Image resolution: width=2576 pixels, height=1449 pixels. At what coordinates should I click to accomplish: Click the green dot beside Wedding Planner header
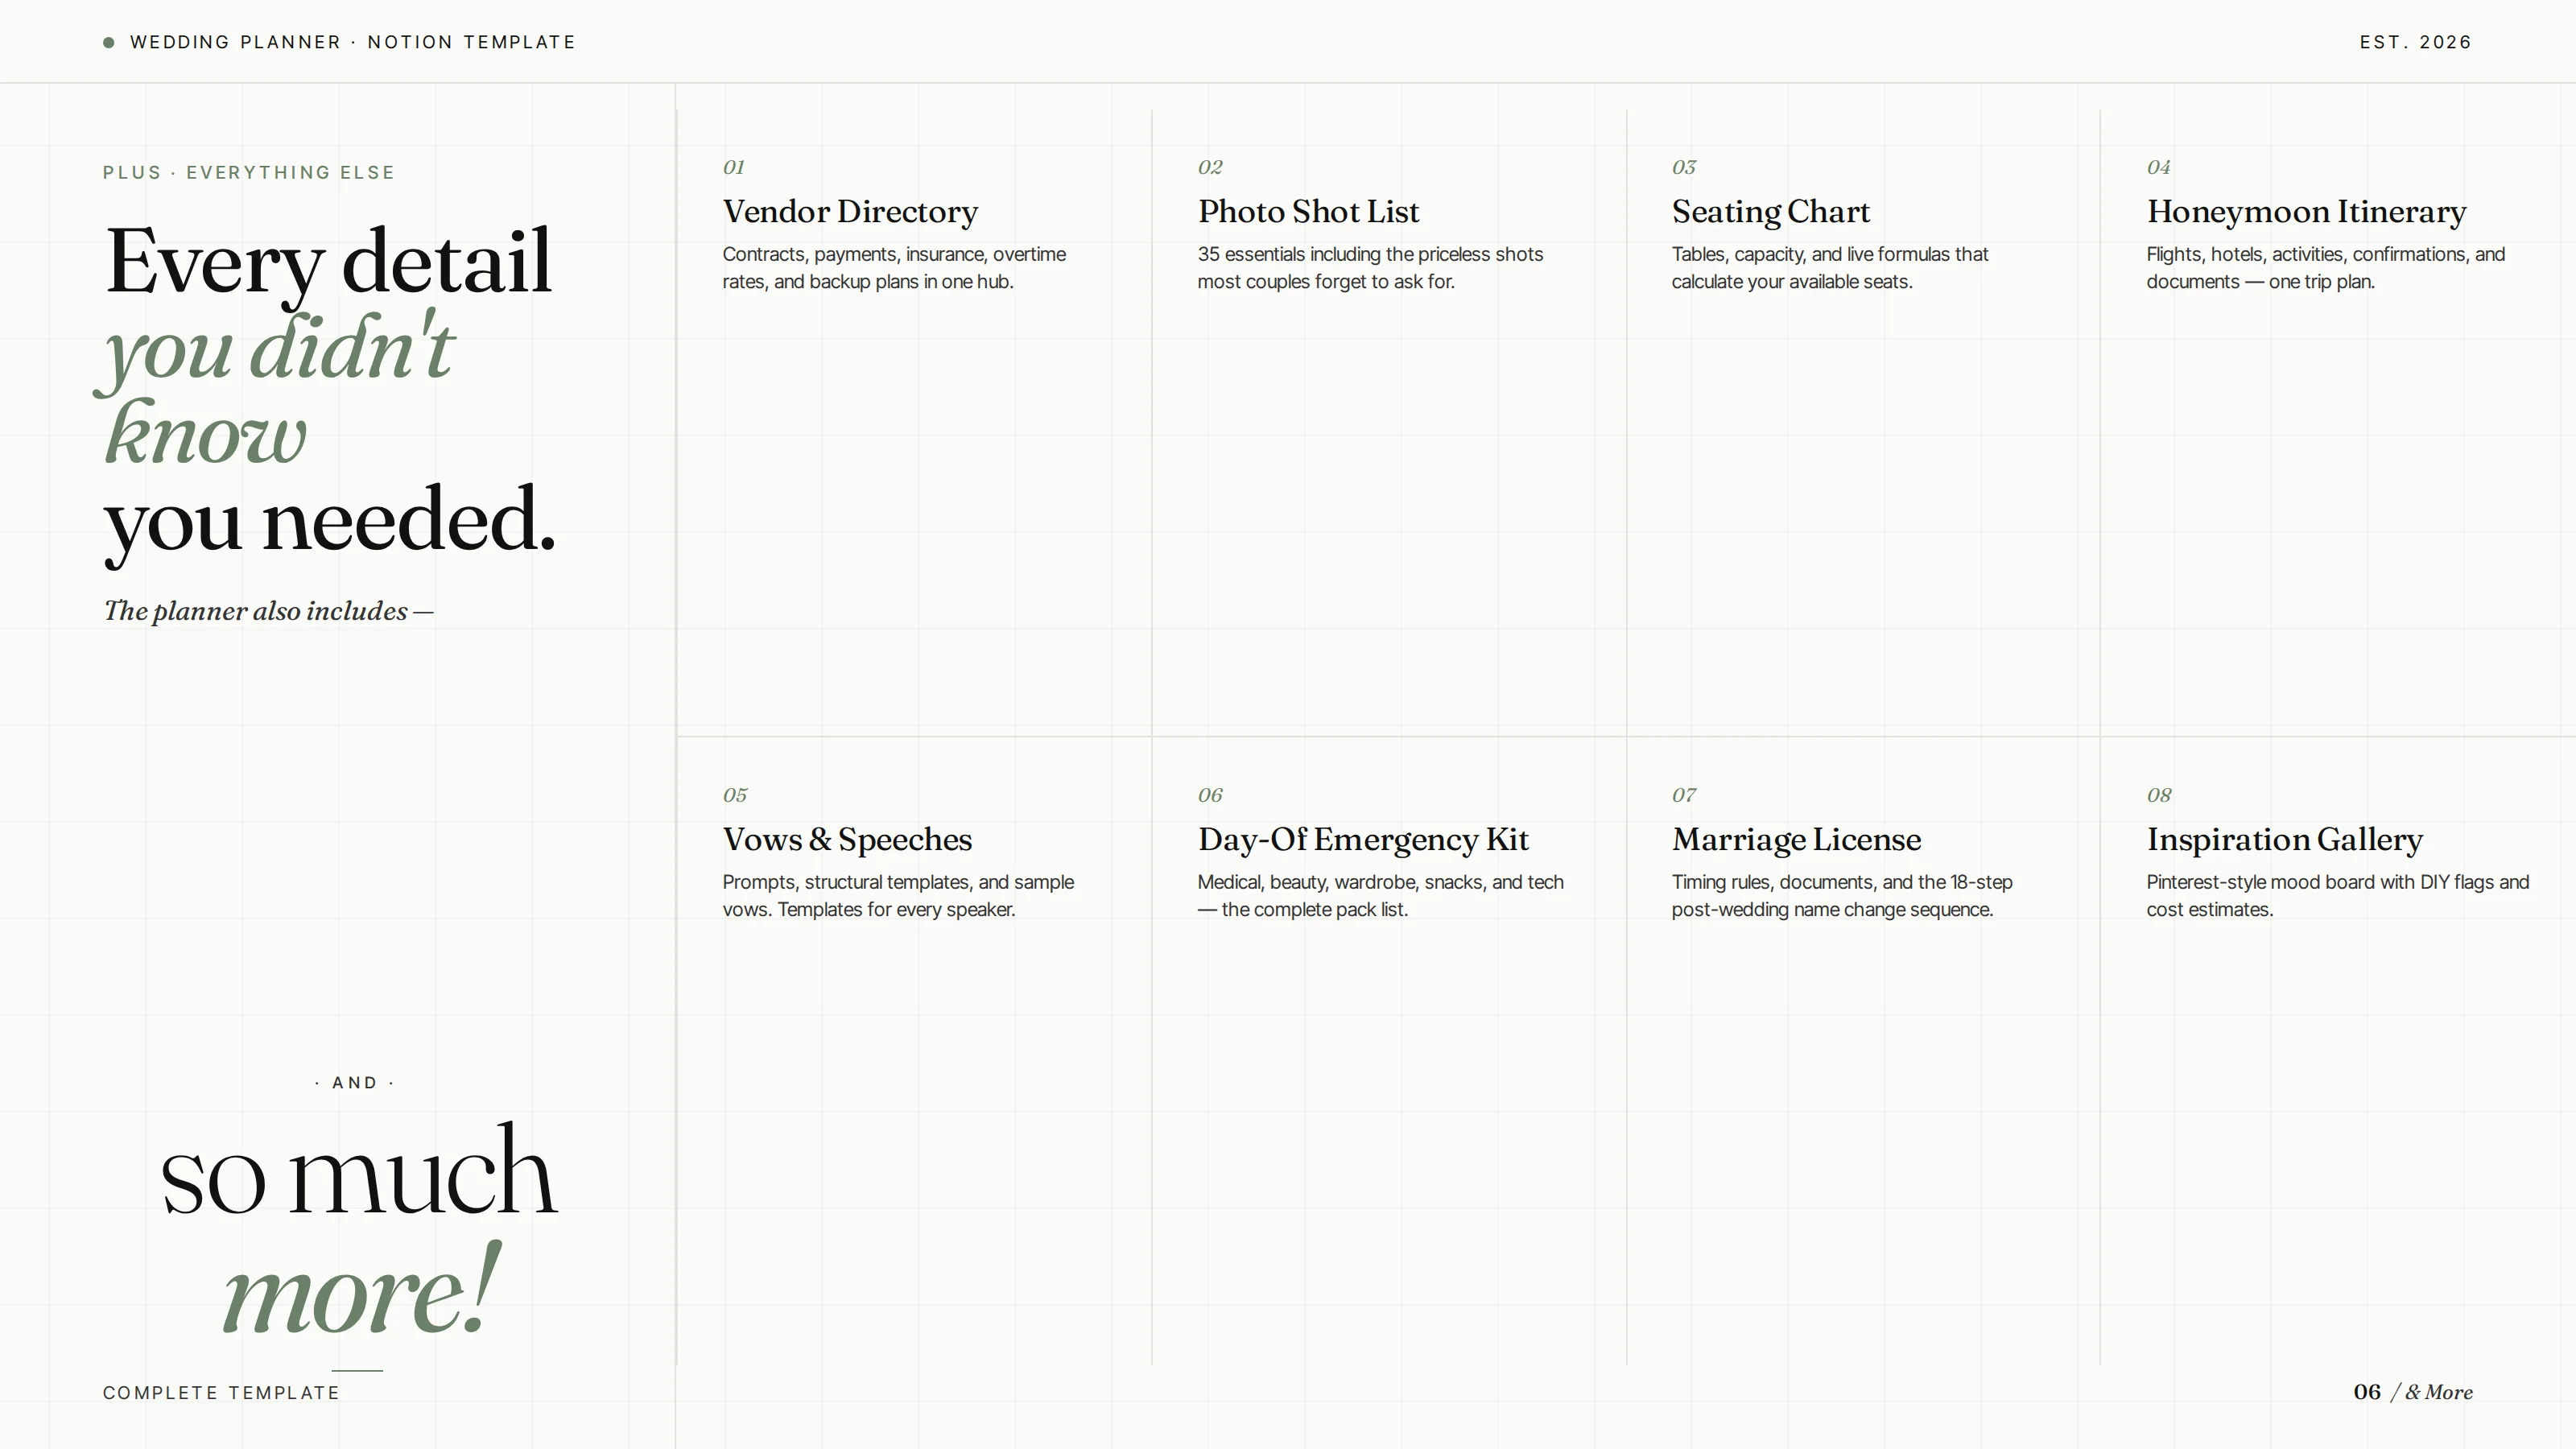click(x=109, y=42)
